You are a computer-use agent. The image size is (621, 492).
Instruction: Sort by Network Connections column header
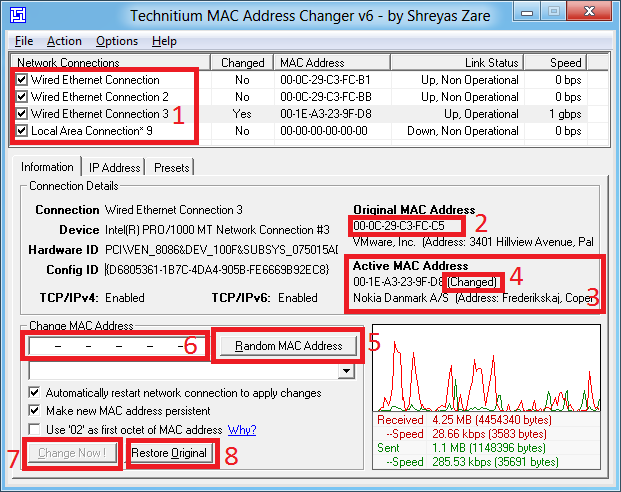coord(111,63)
